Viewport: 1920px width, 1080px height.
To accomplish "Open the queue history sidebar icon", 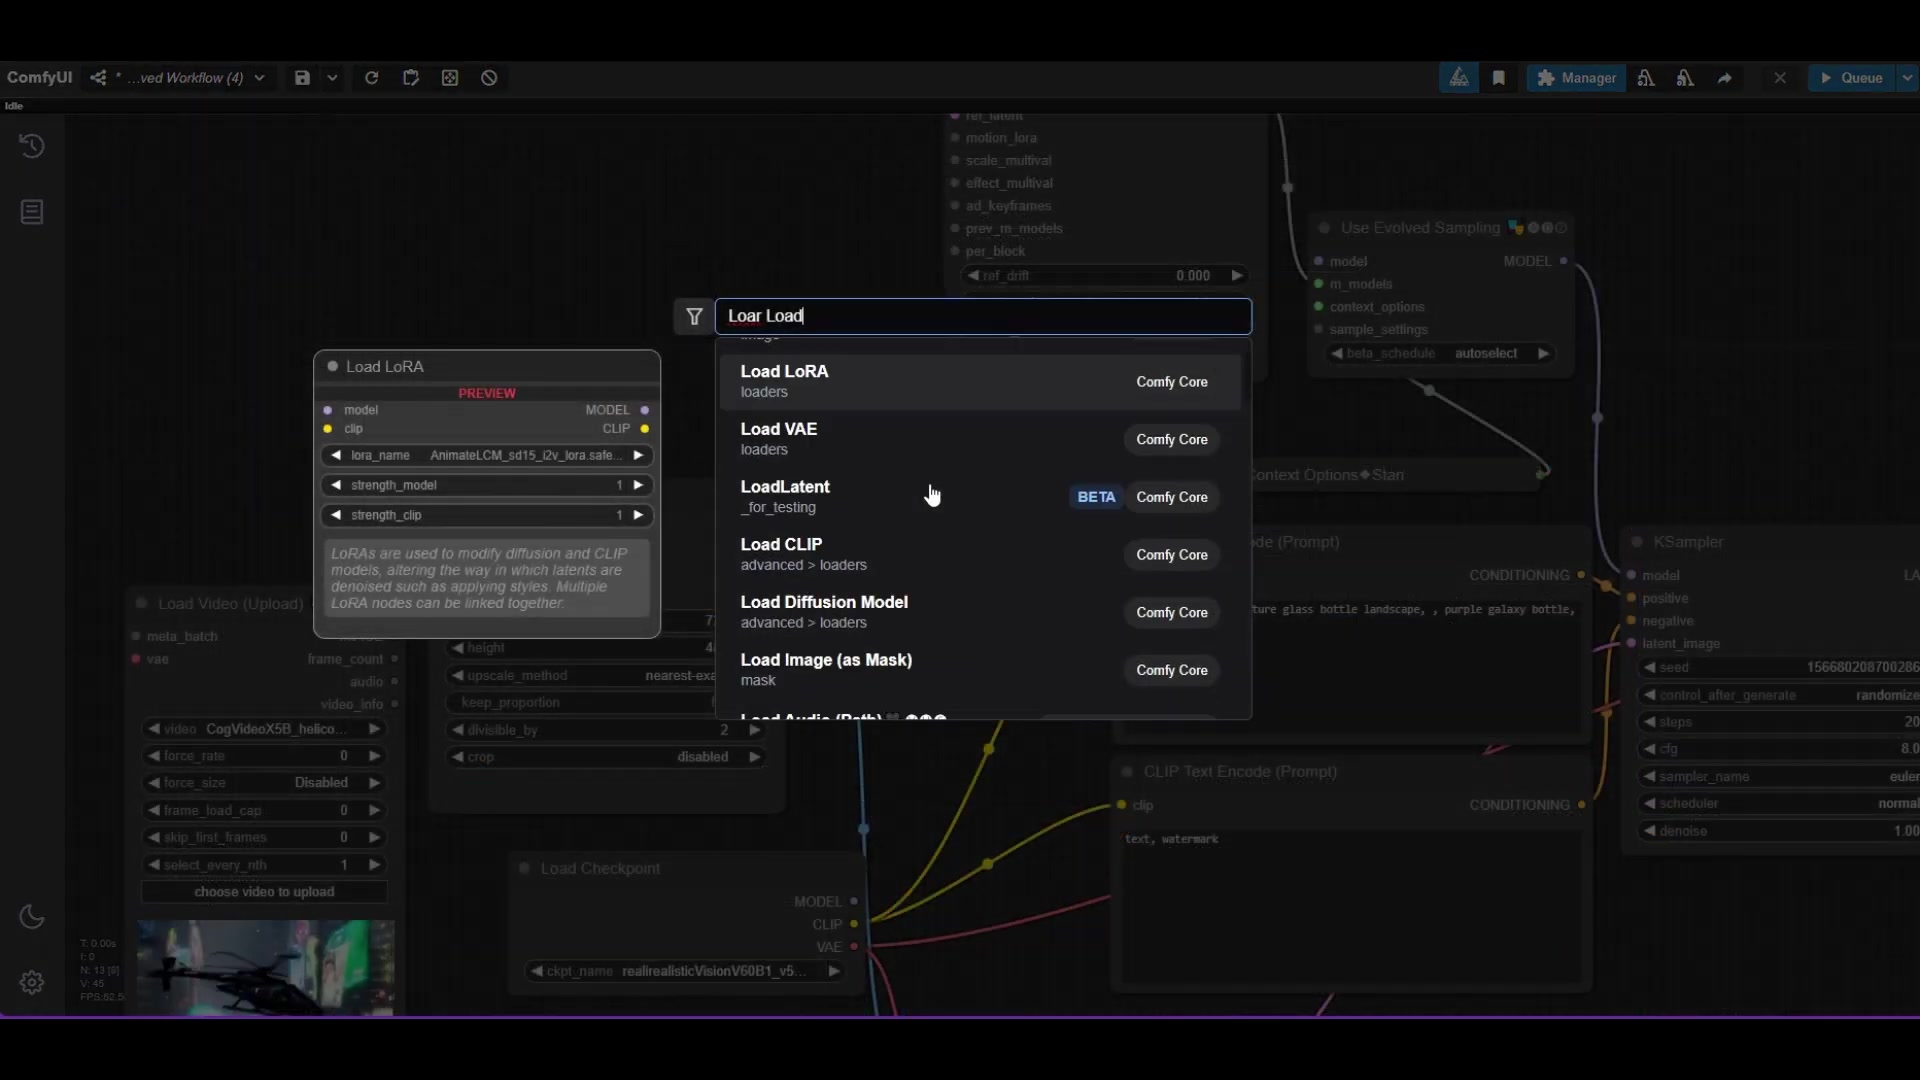I will pos(32,146).
